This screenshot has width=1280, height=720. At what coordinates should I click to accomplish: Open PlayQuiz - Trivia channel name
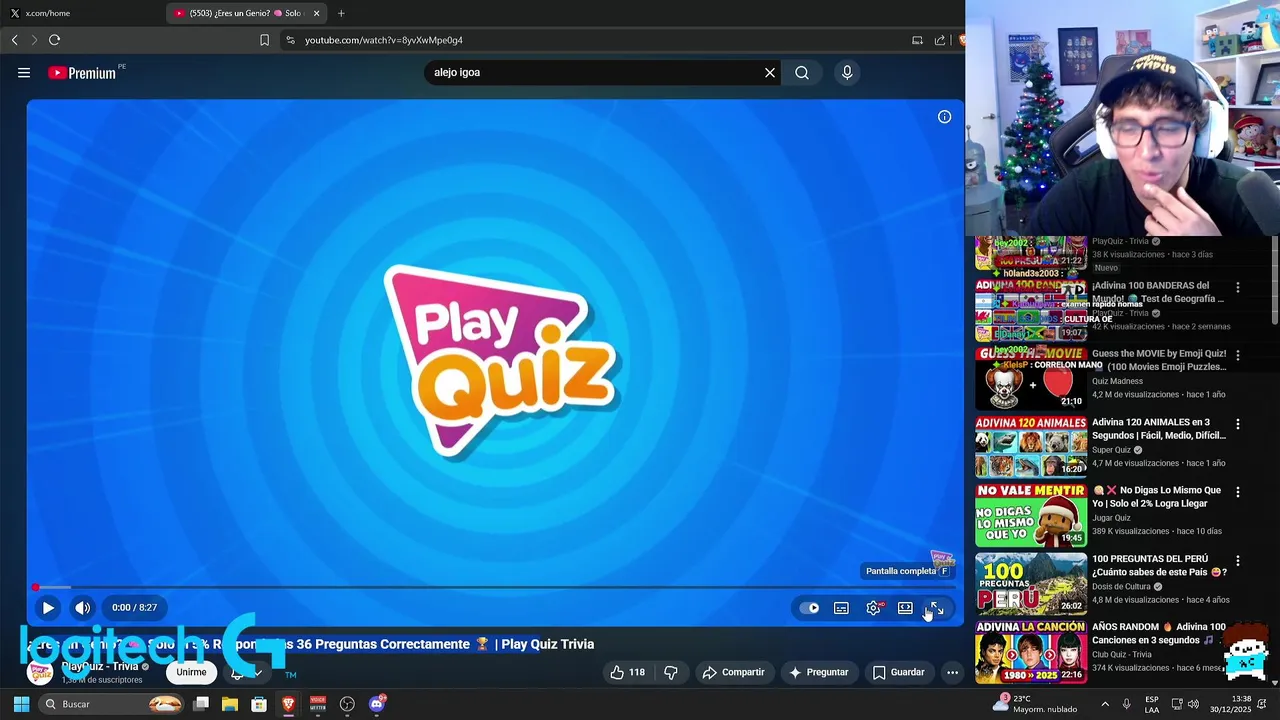(x=100, y=667)
